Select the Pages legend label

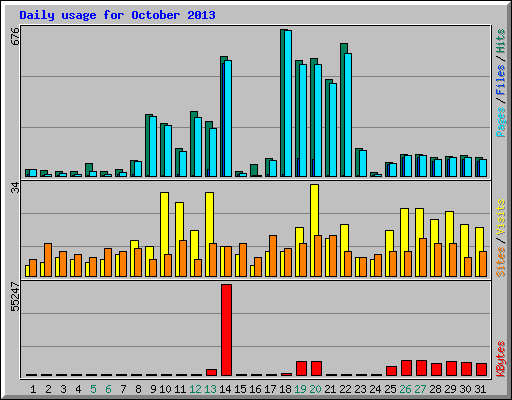(x=500, y=122)
